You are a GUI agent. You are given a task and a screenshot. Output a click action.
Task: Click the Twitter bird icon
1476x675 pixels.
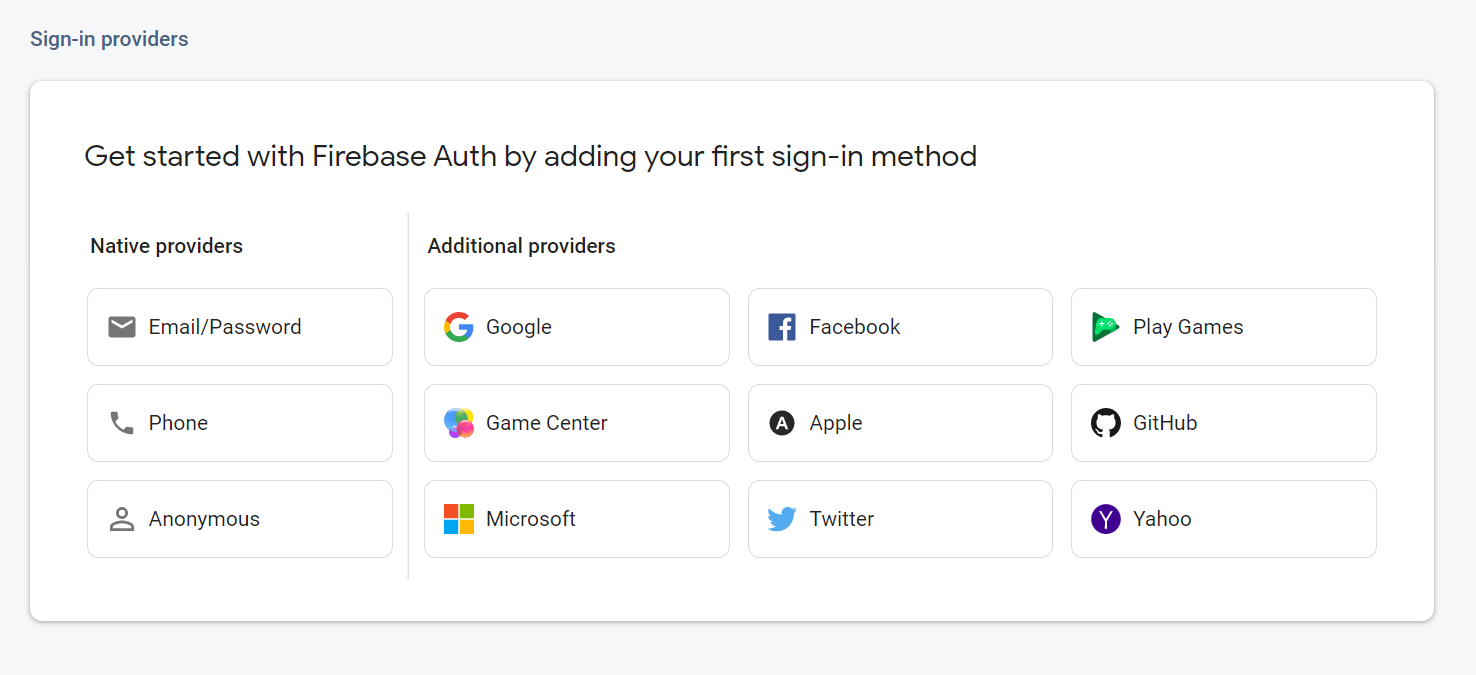pos(781,518)
